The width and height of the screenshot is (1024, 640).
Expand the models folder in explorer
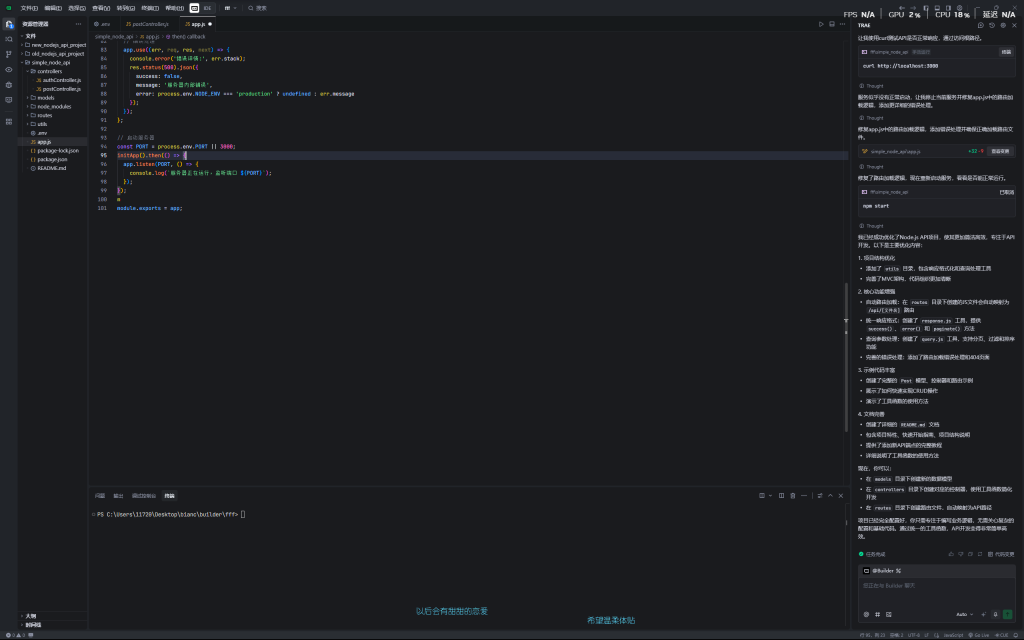[45, 97]
